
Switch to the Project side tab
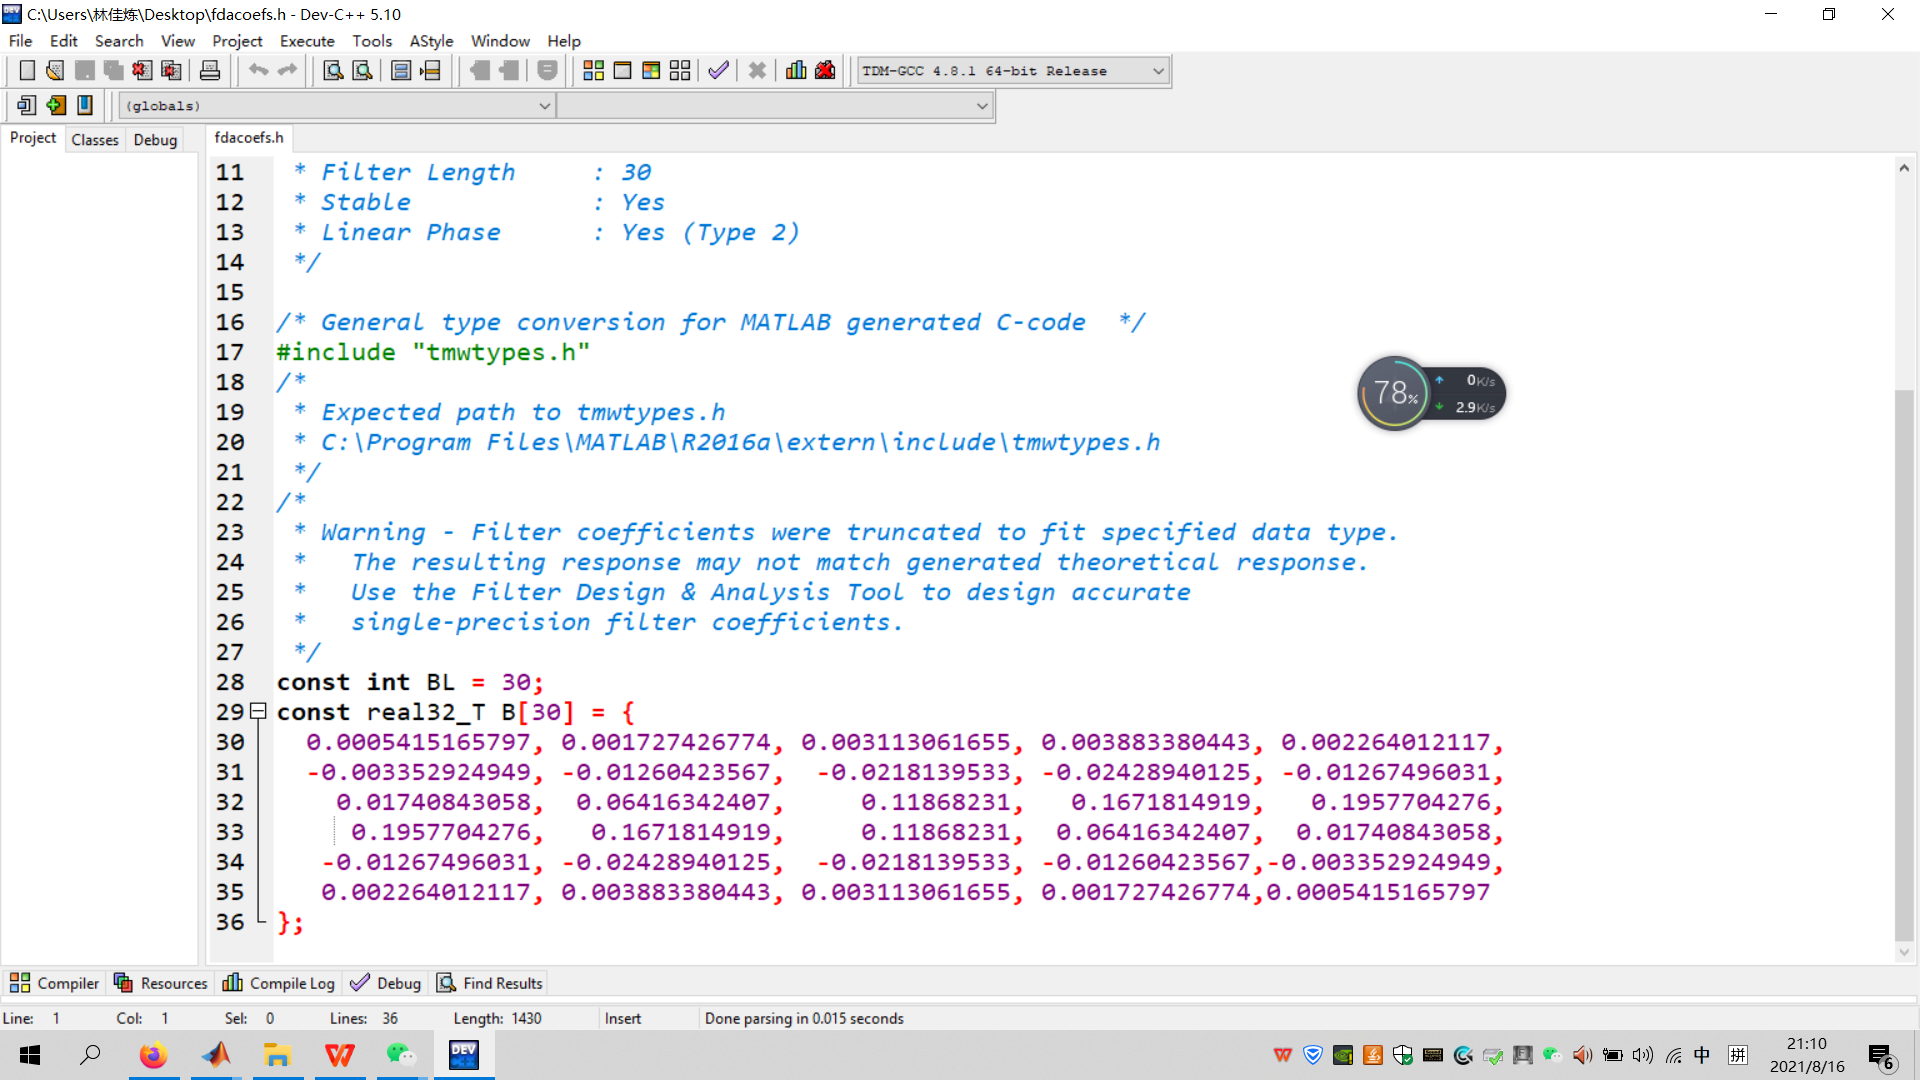(x=33, y=138)
